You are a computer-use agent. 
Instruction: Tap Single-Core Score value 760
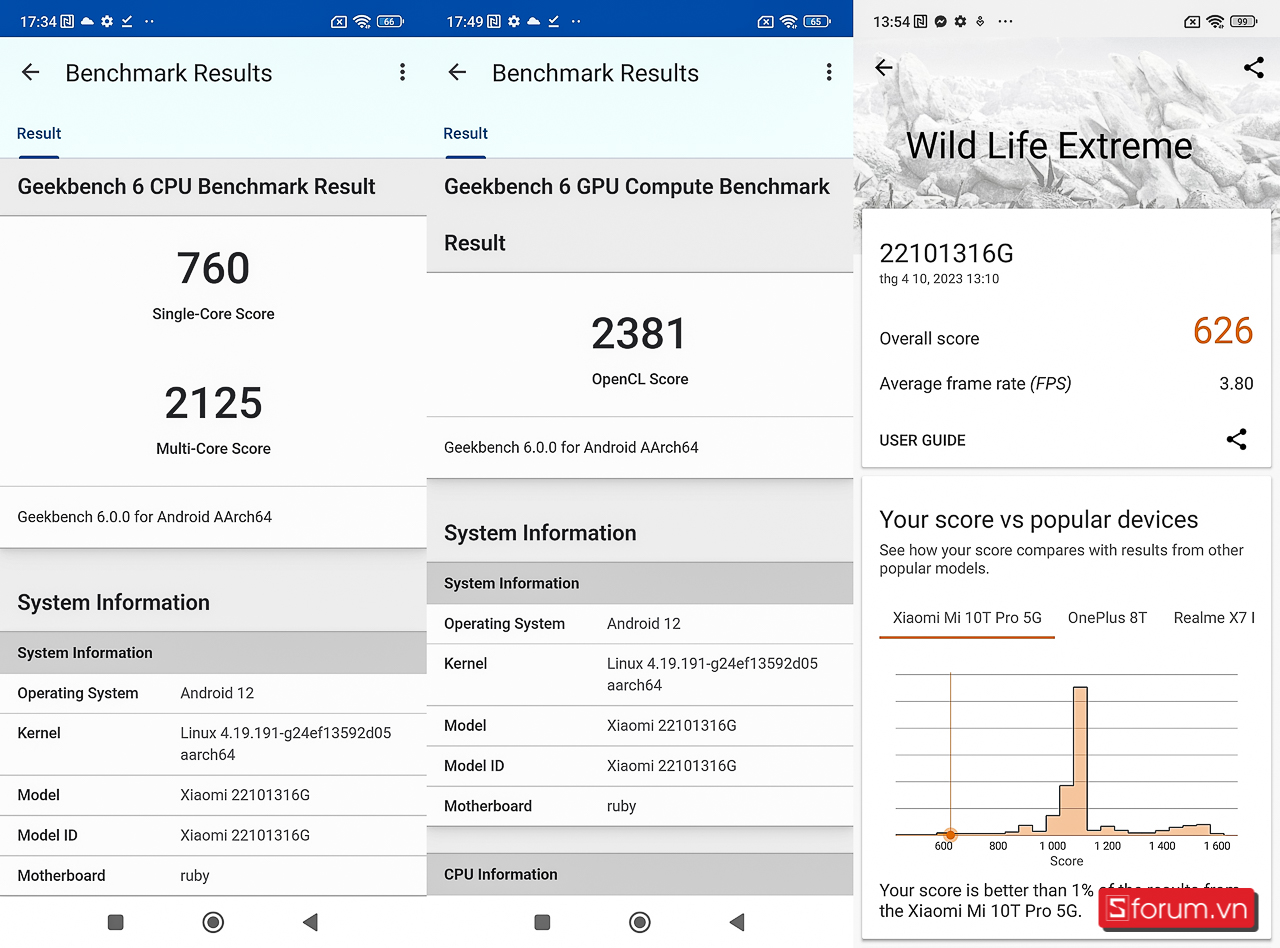pos(213,268)
